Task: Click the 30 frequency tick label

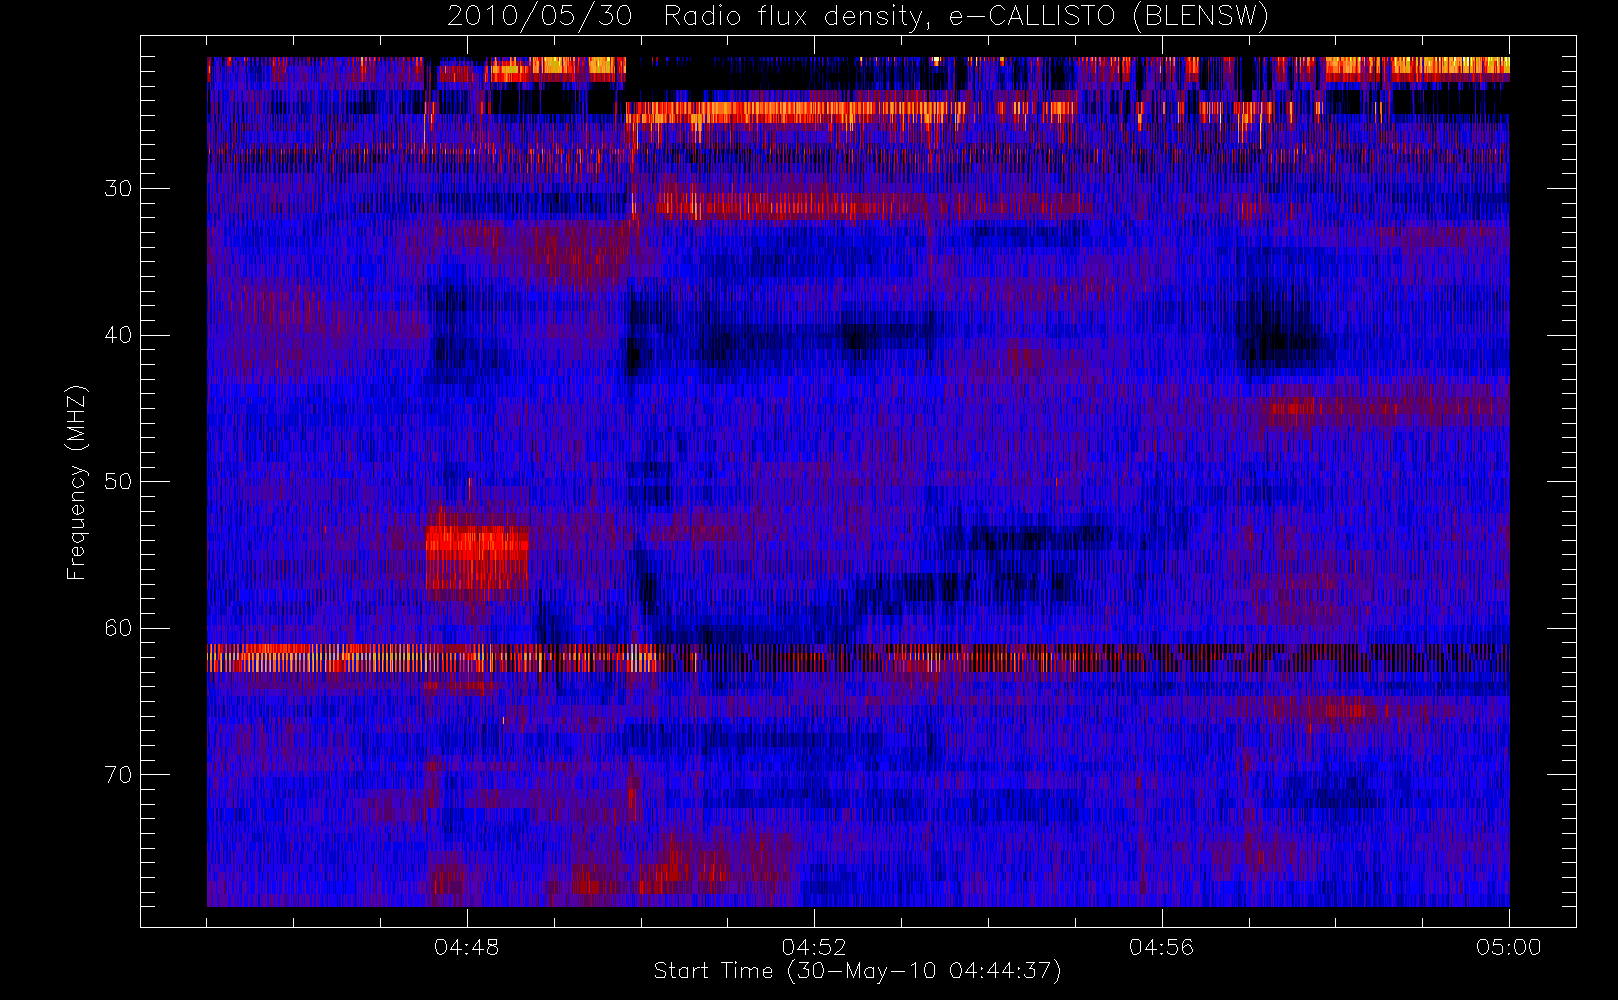Action: coord(118,189)
